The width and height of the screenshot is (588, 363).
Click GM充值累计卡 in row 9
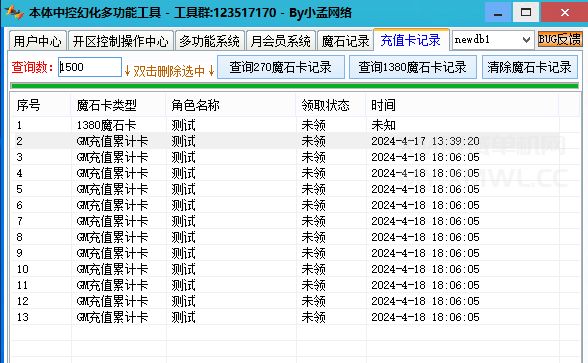[112, 253]
